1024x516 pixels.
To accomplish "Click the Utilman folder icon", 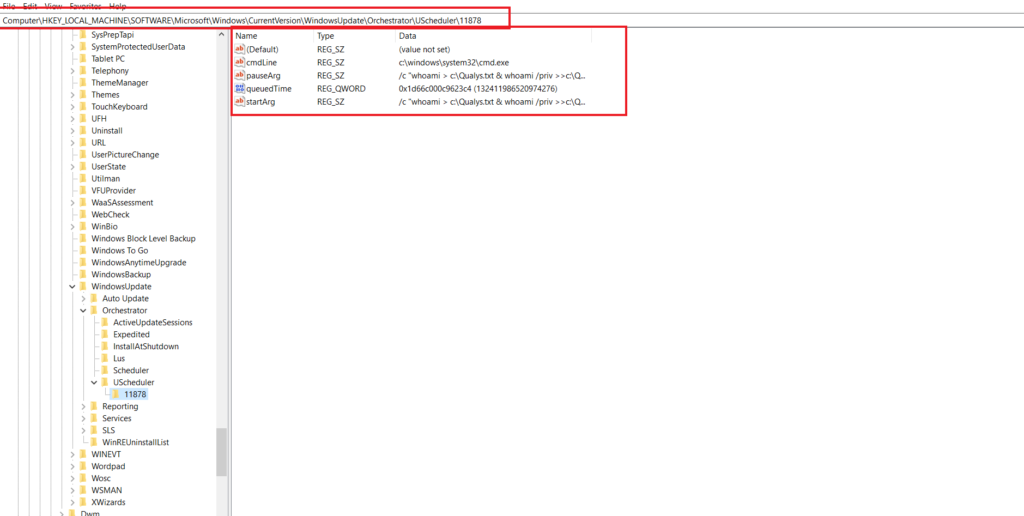I will [83, 178].
